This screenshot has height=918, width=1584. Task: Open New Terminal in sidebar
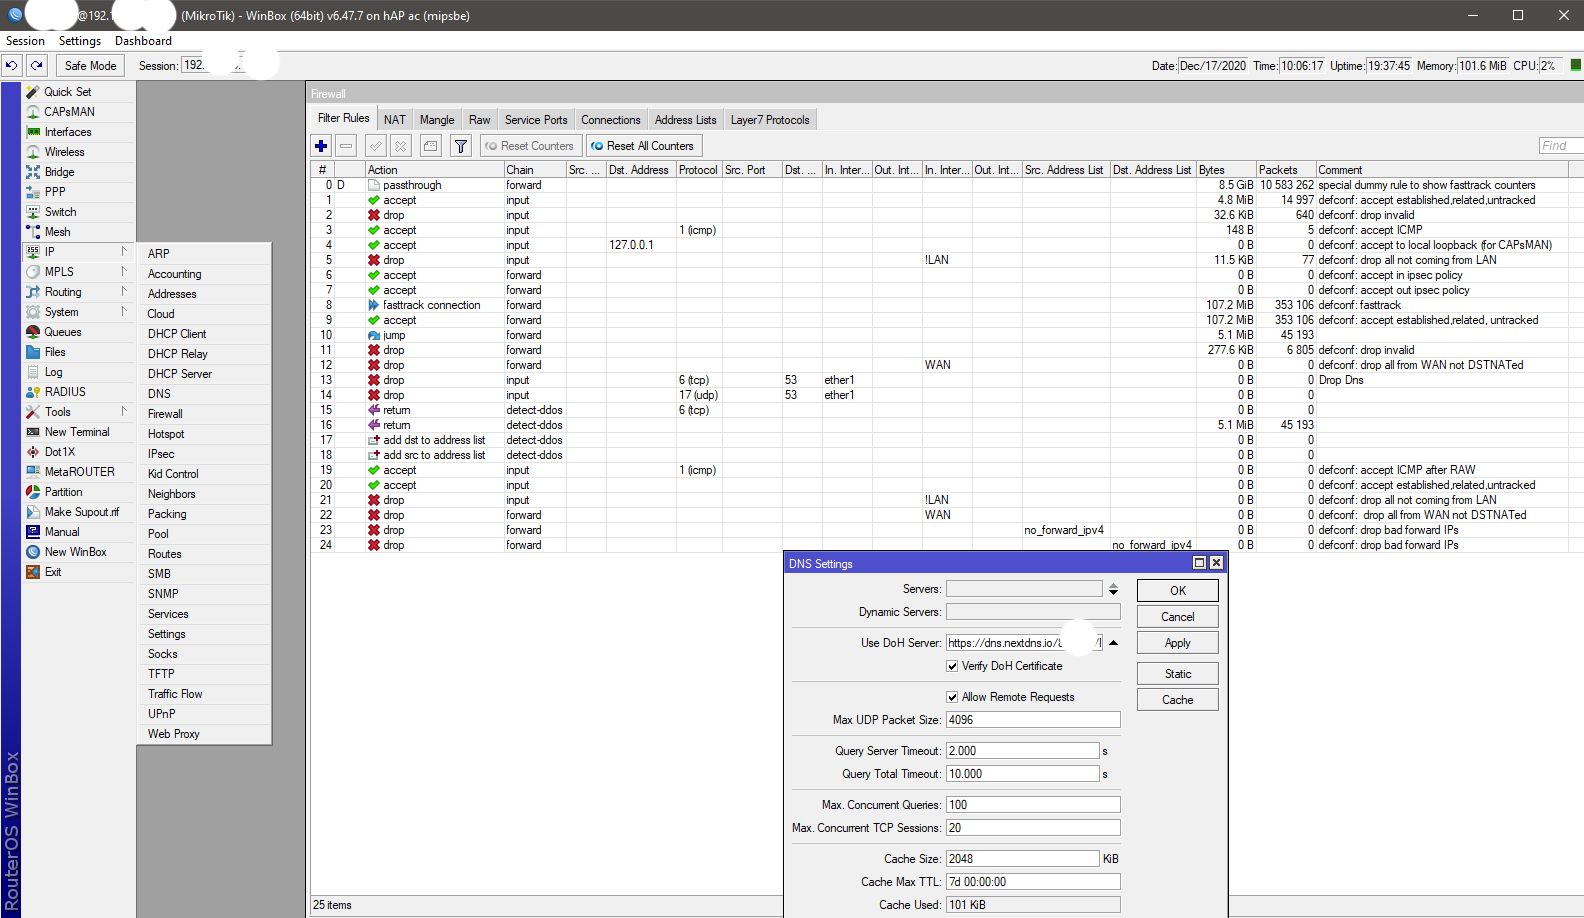point(77,432)
